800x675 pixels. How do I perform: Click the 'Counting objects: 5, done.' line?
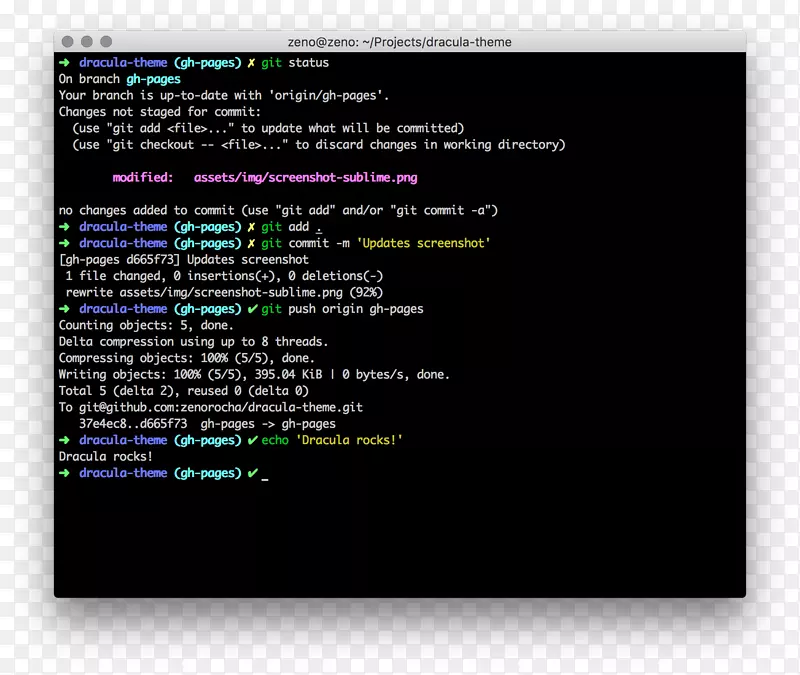point(146,325)
